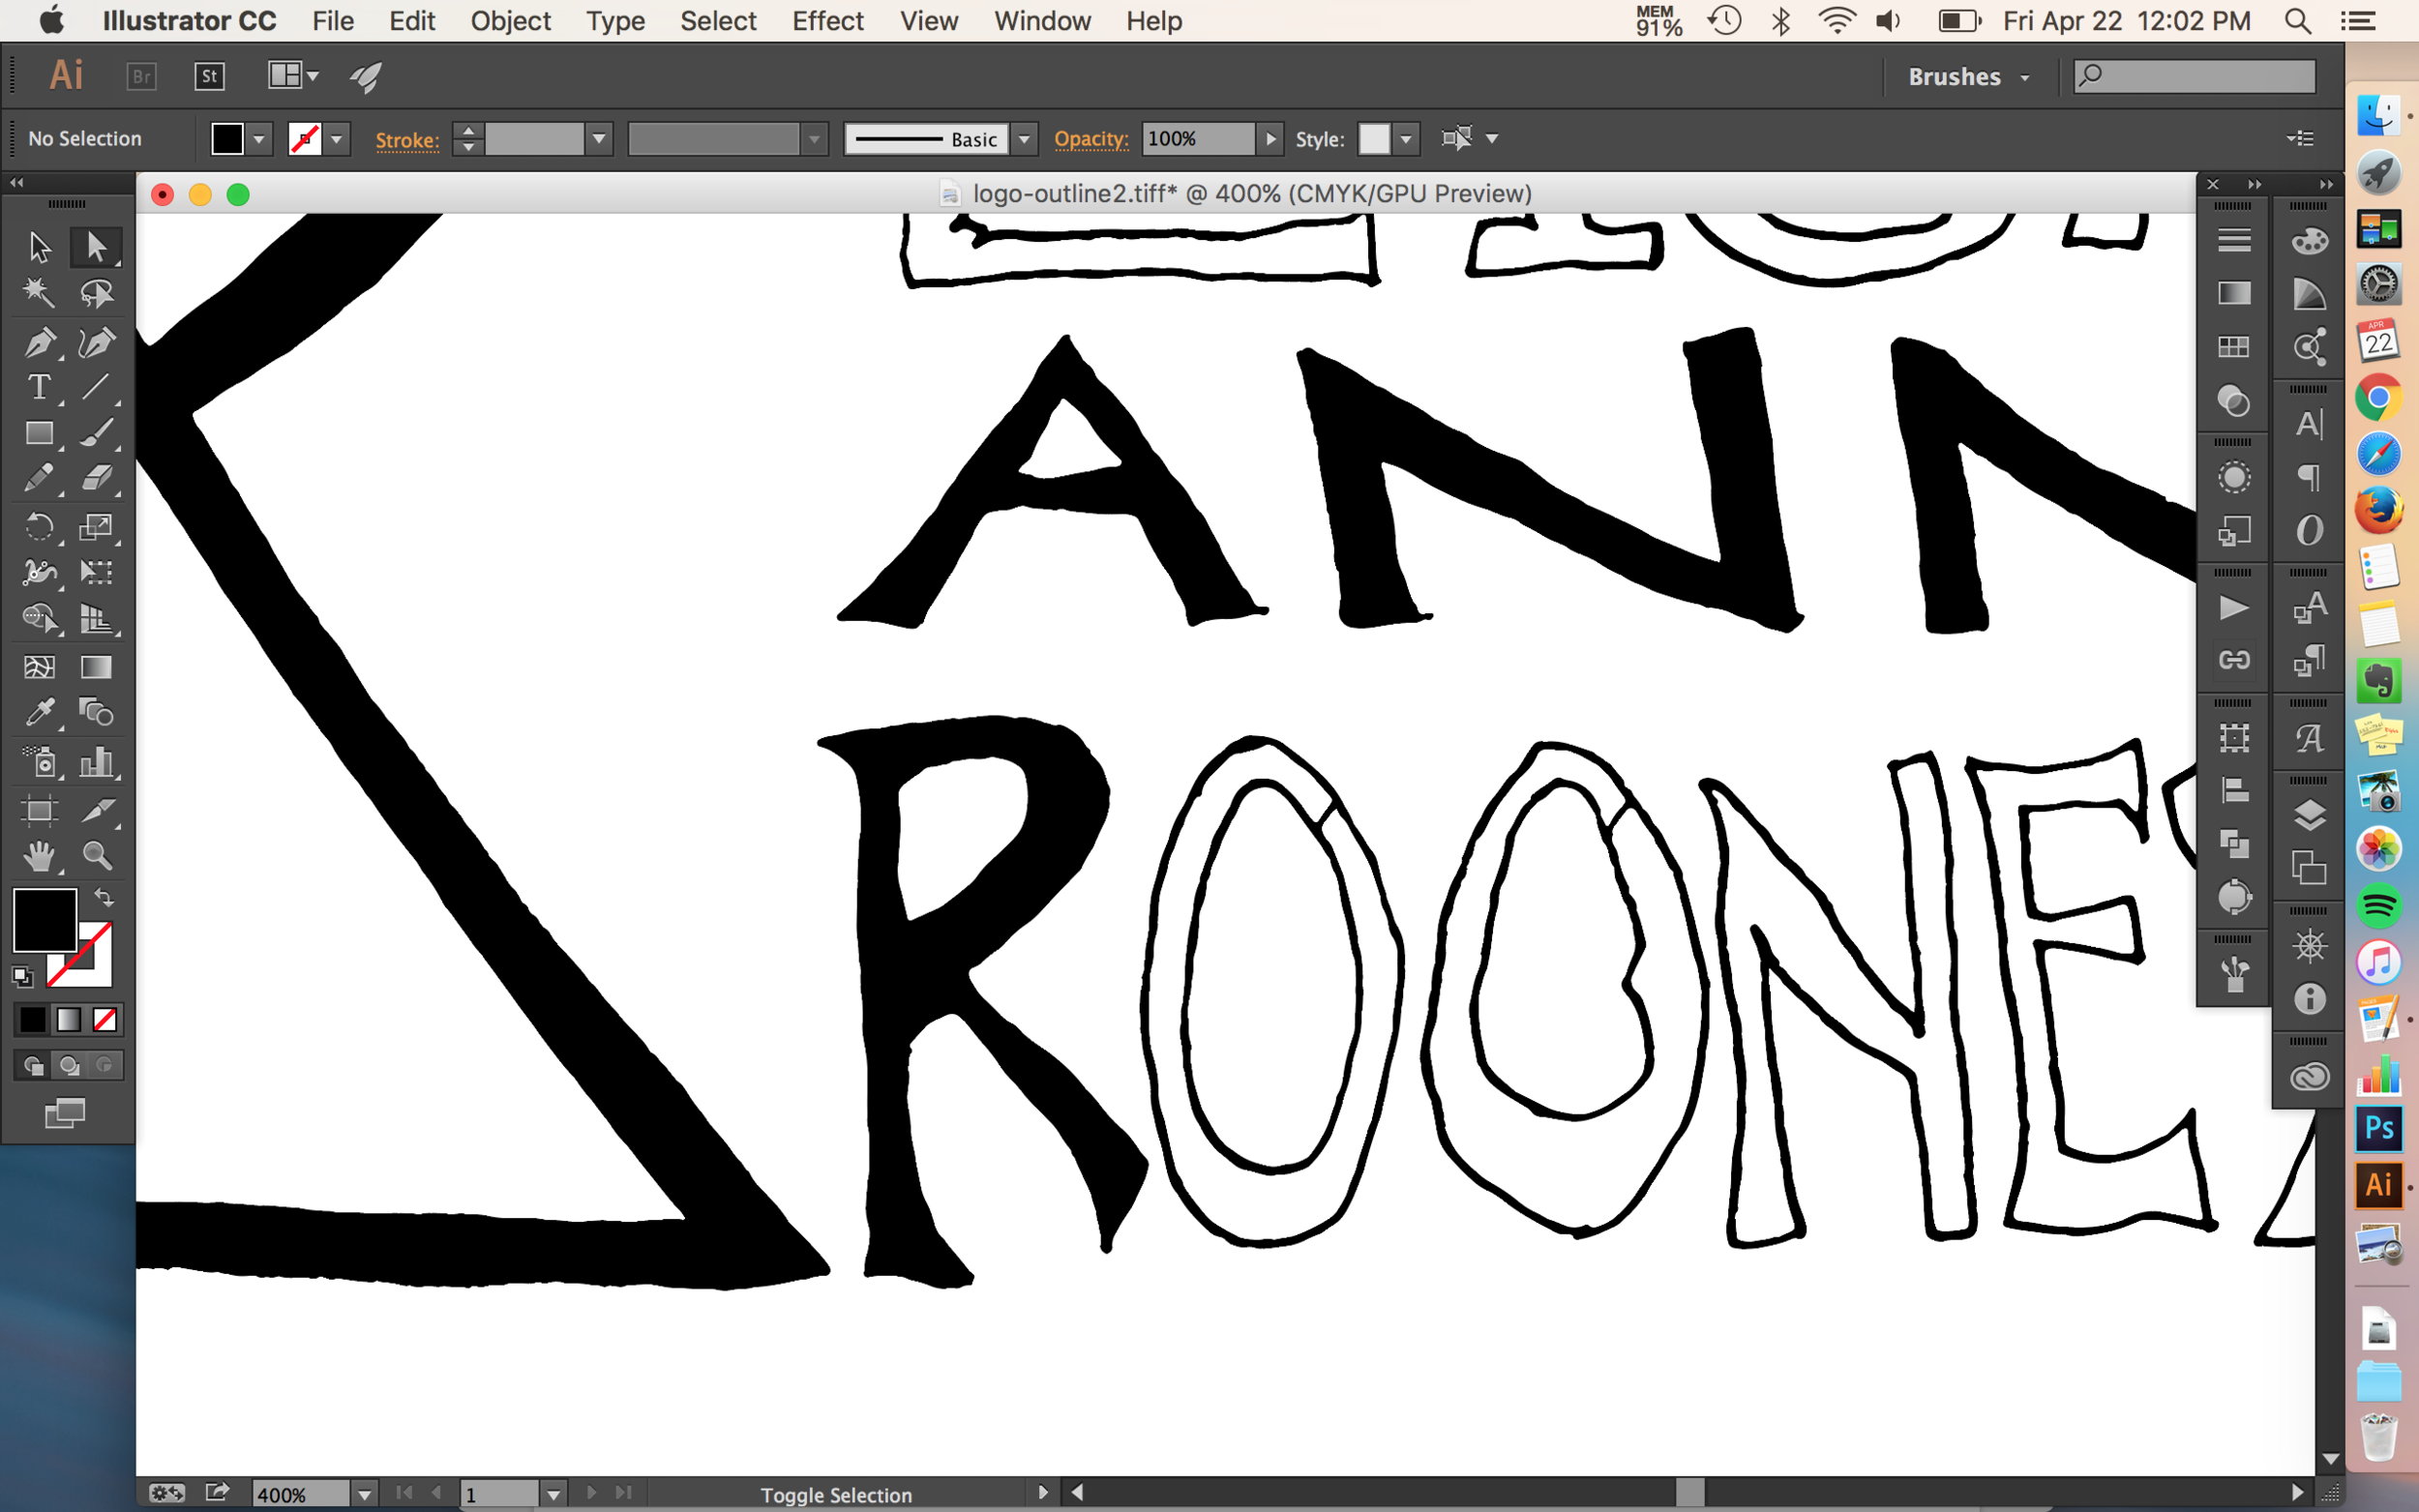This screenshot has width=2419, height=1512.
Task: Open the Object menu
Action: click(510, 21)
